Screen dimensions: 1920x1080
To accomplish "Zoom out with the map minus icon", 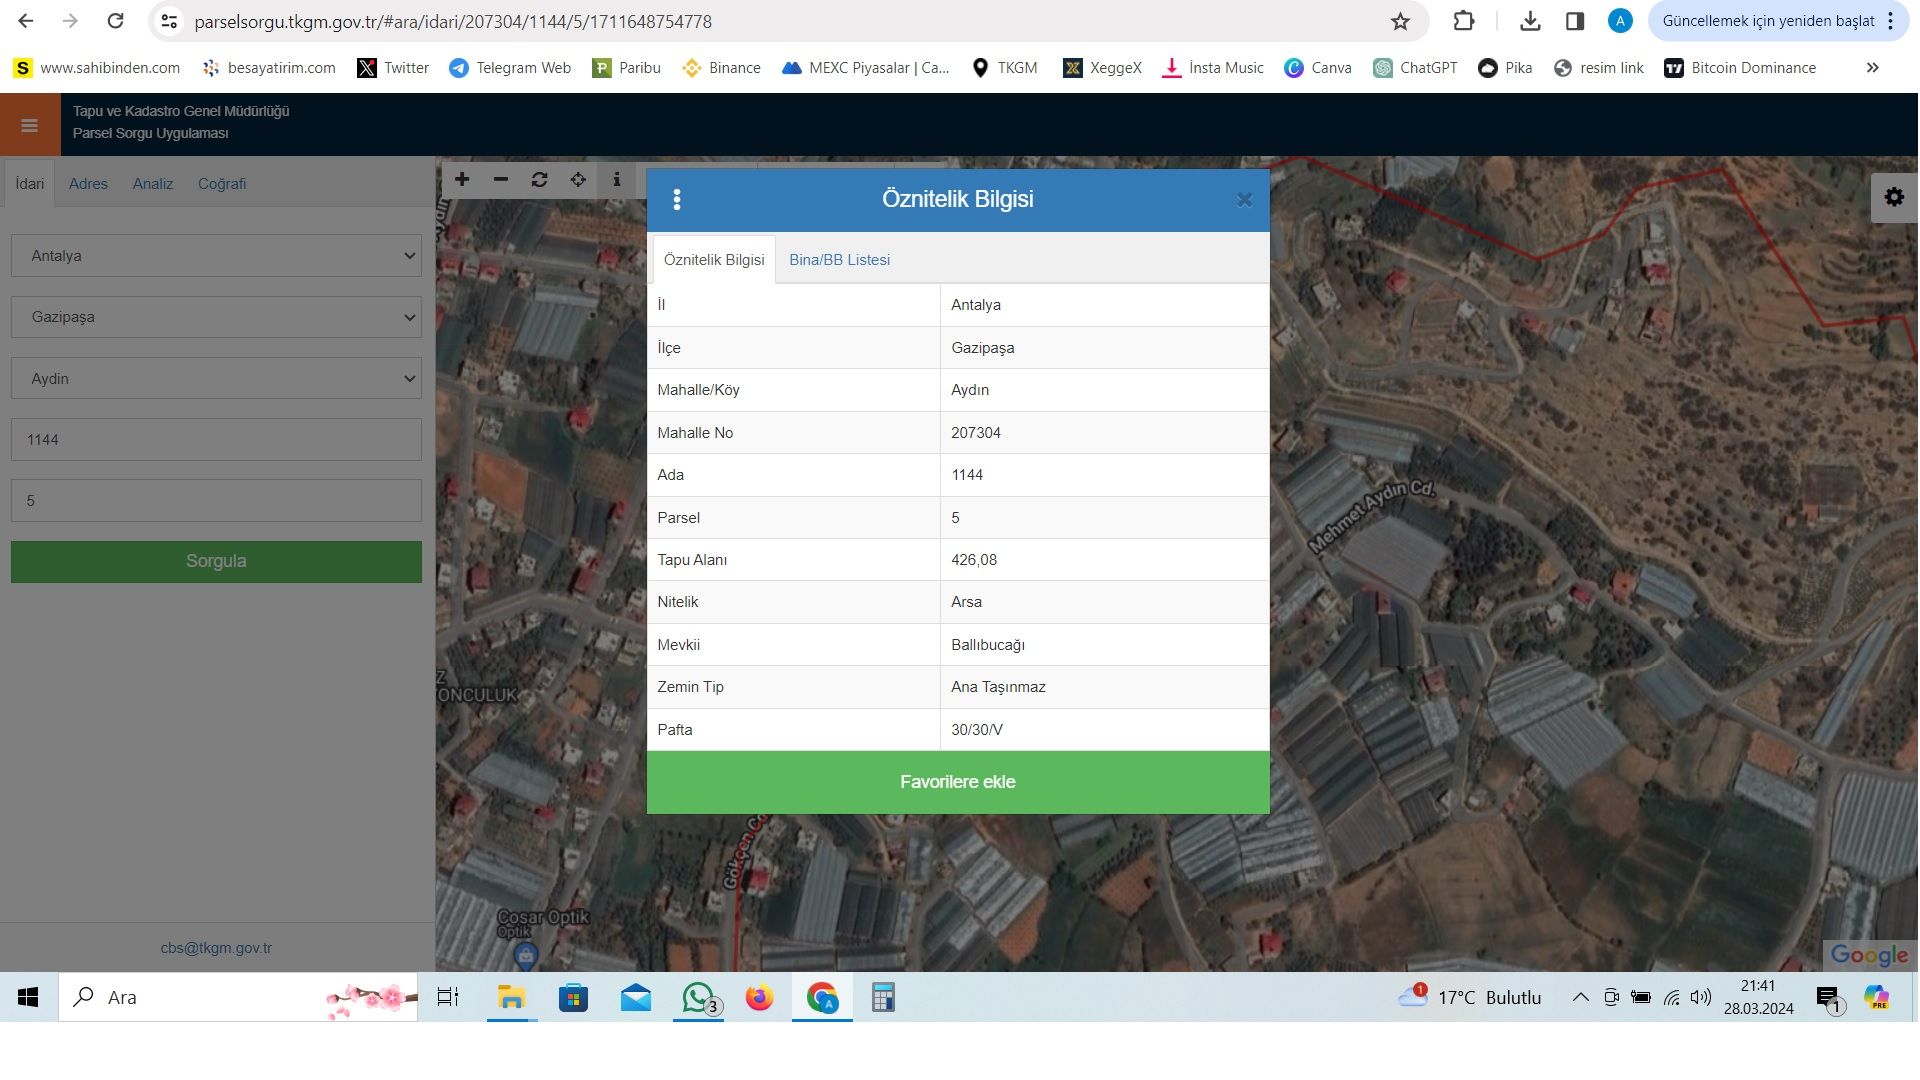I will click(501, 180).
